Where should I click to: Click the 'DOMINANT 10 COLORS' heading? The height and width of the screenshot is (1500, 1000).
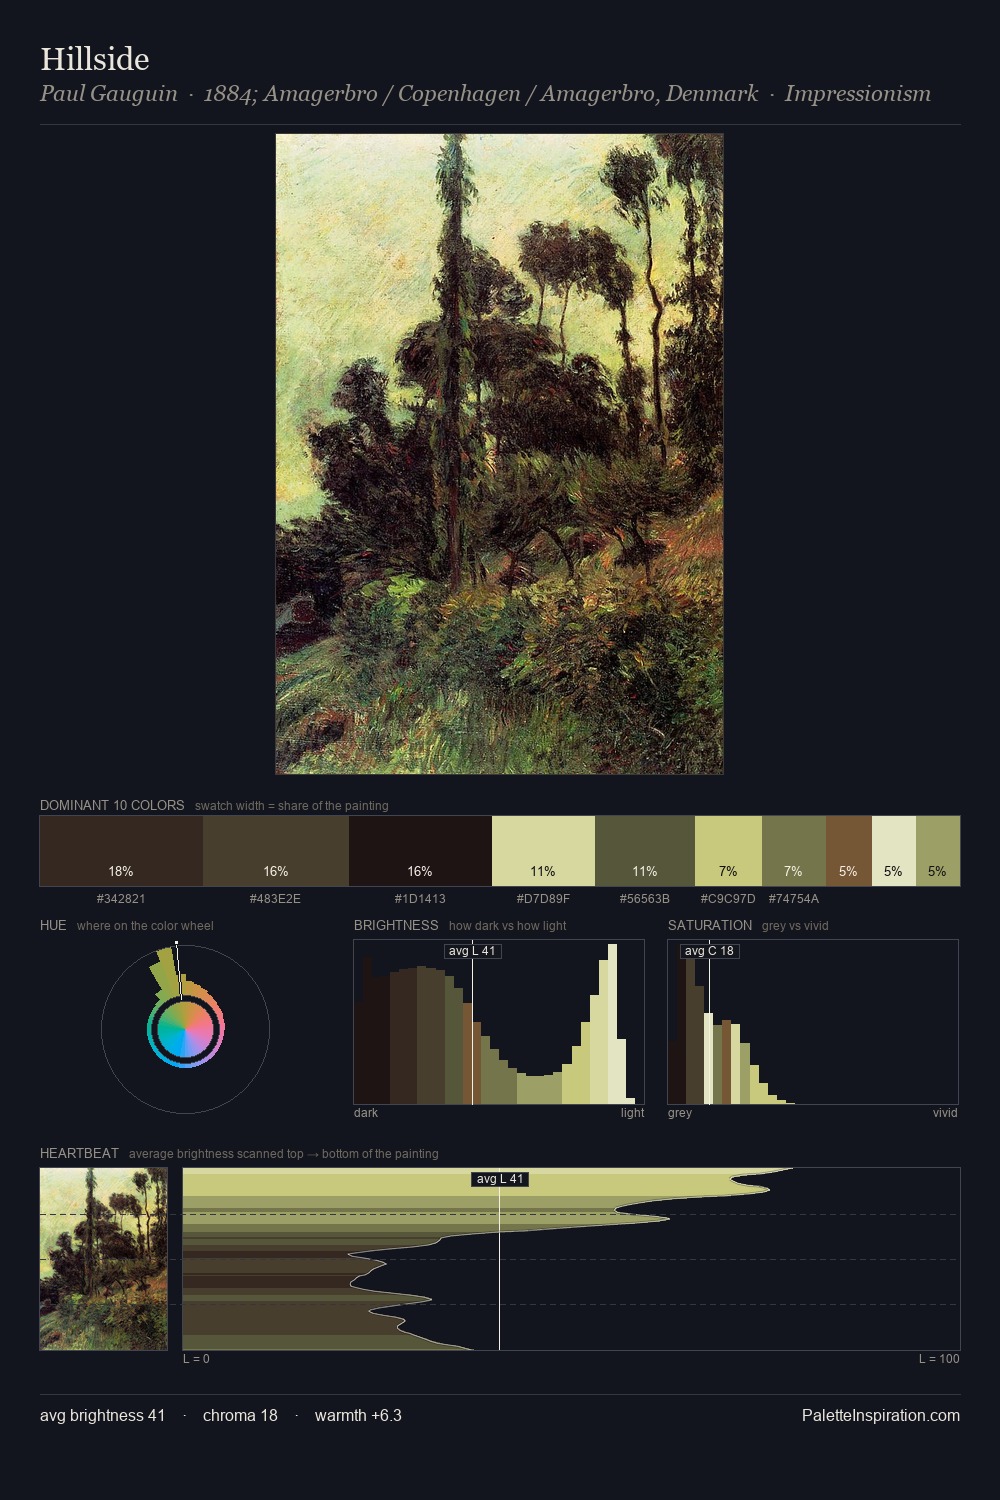point(112,805)
